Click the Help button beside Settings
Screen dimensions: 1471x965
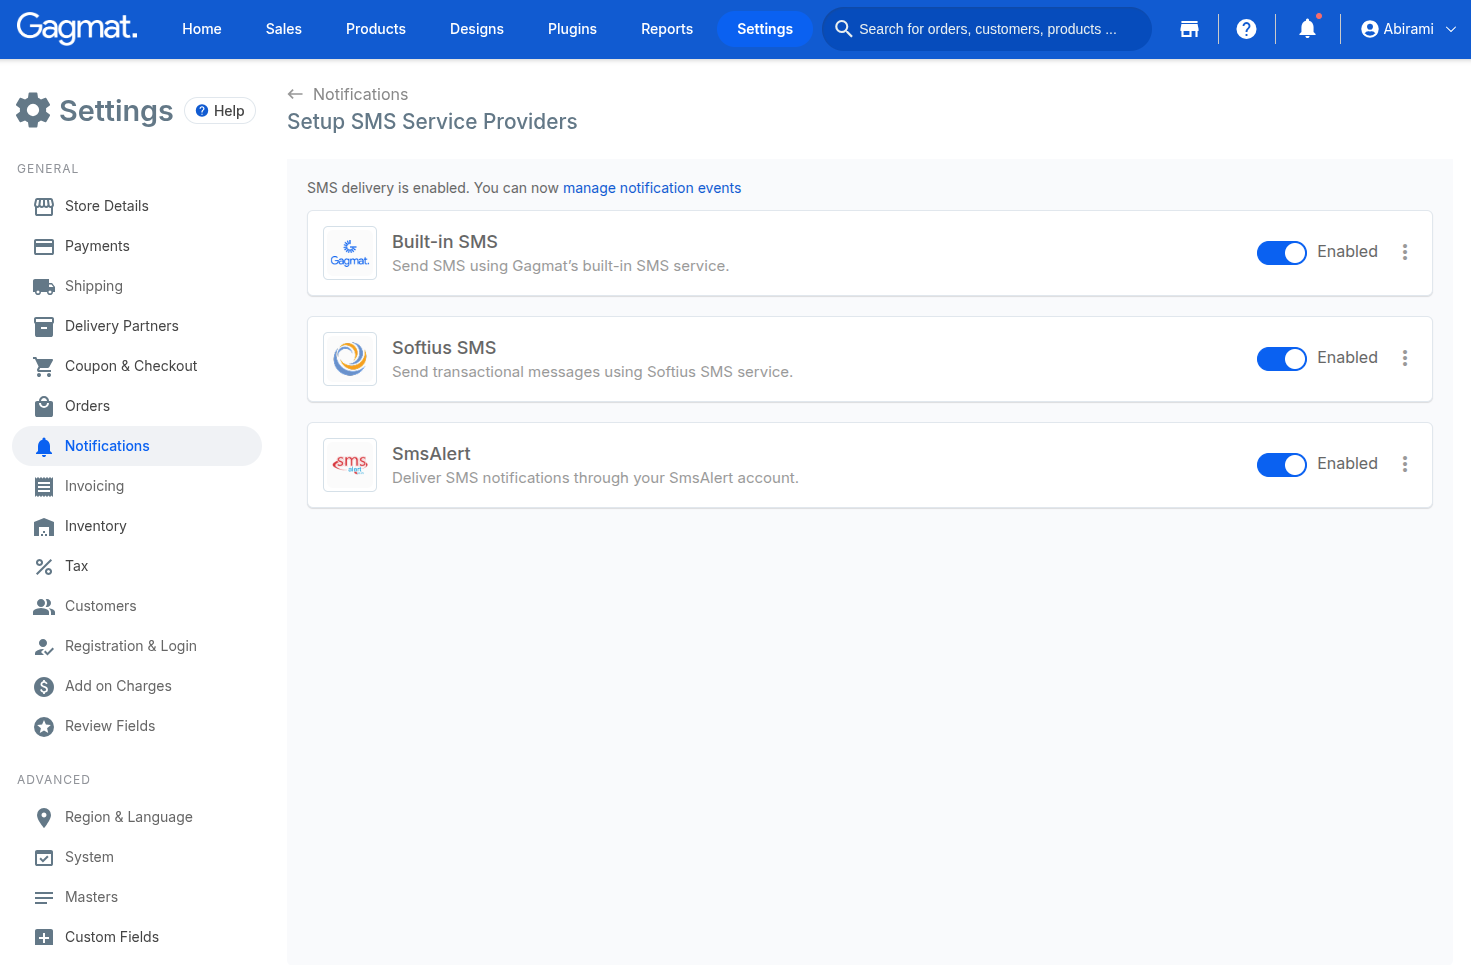click(x=220, y=111)
